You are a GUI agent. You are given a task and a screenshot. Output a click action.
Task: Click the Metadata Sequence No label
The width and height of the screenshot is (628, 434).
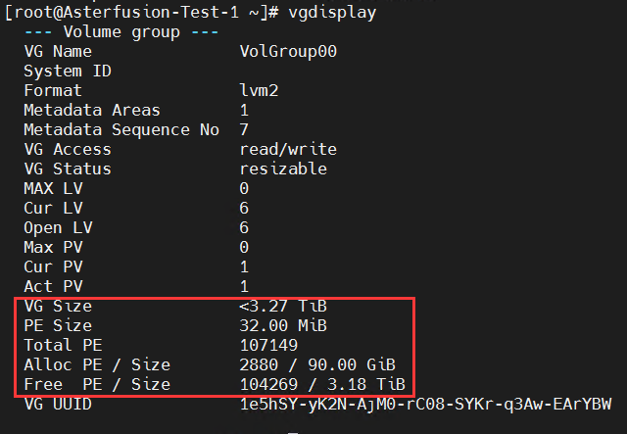121,129
